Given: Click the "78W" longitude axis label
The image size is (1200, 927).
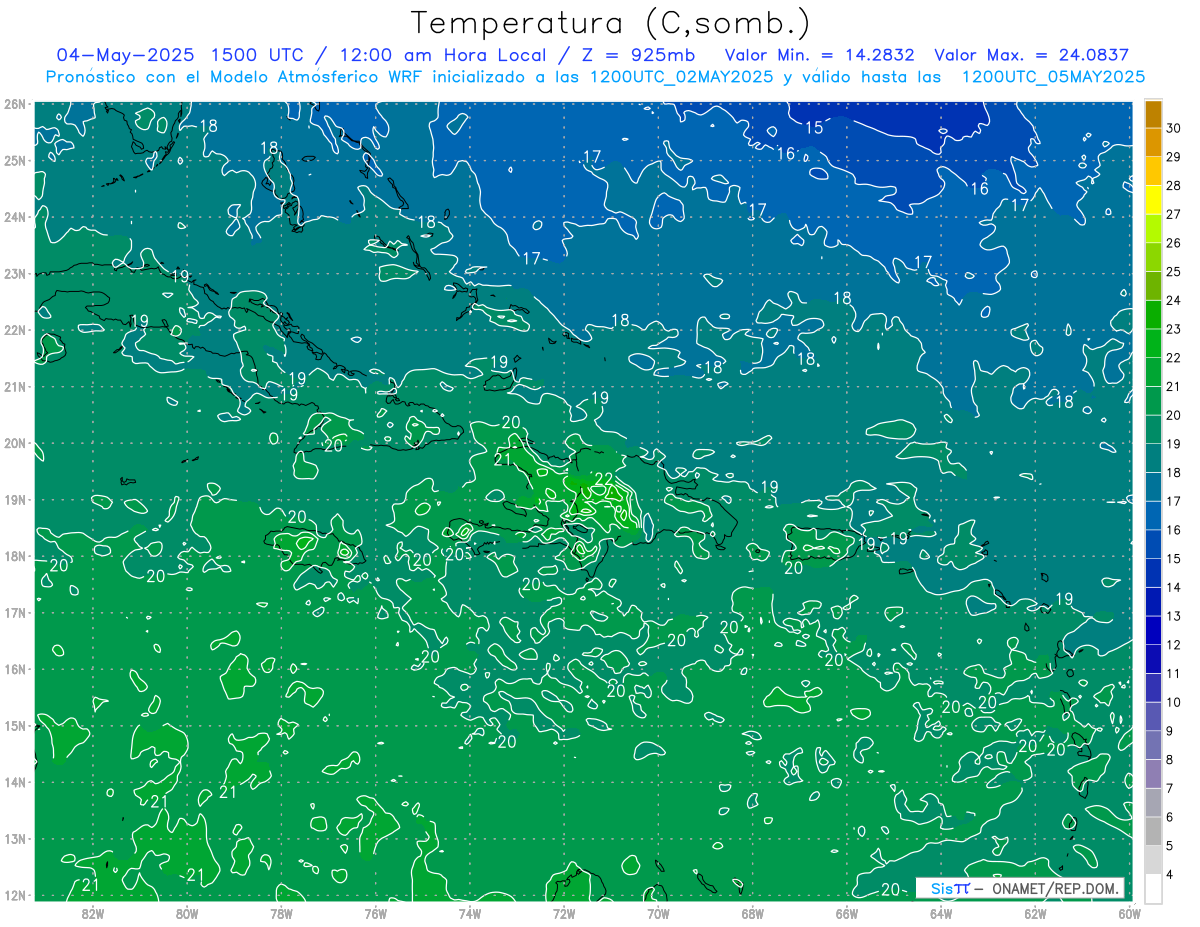Looking at the screenshot, I should tap(281, 912).
